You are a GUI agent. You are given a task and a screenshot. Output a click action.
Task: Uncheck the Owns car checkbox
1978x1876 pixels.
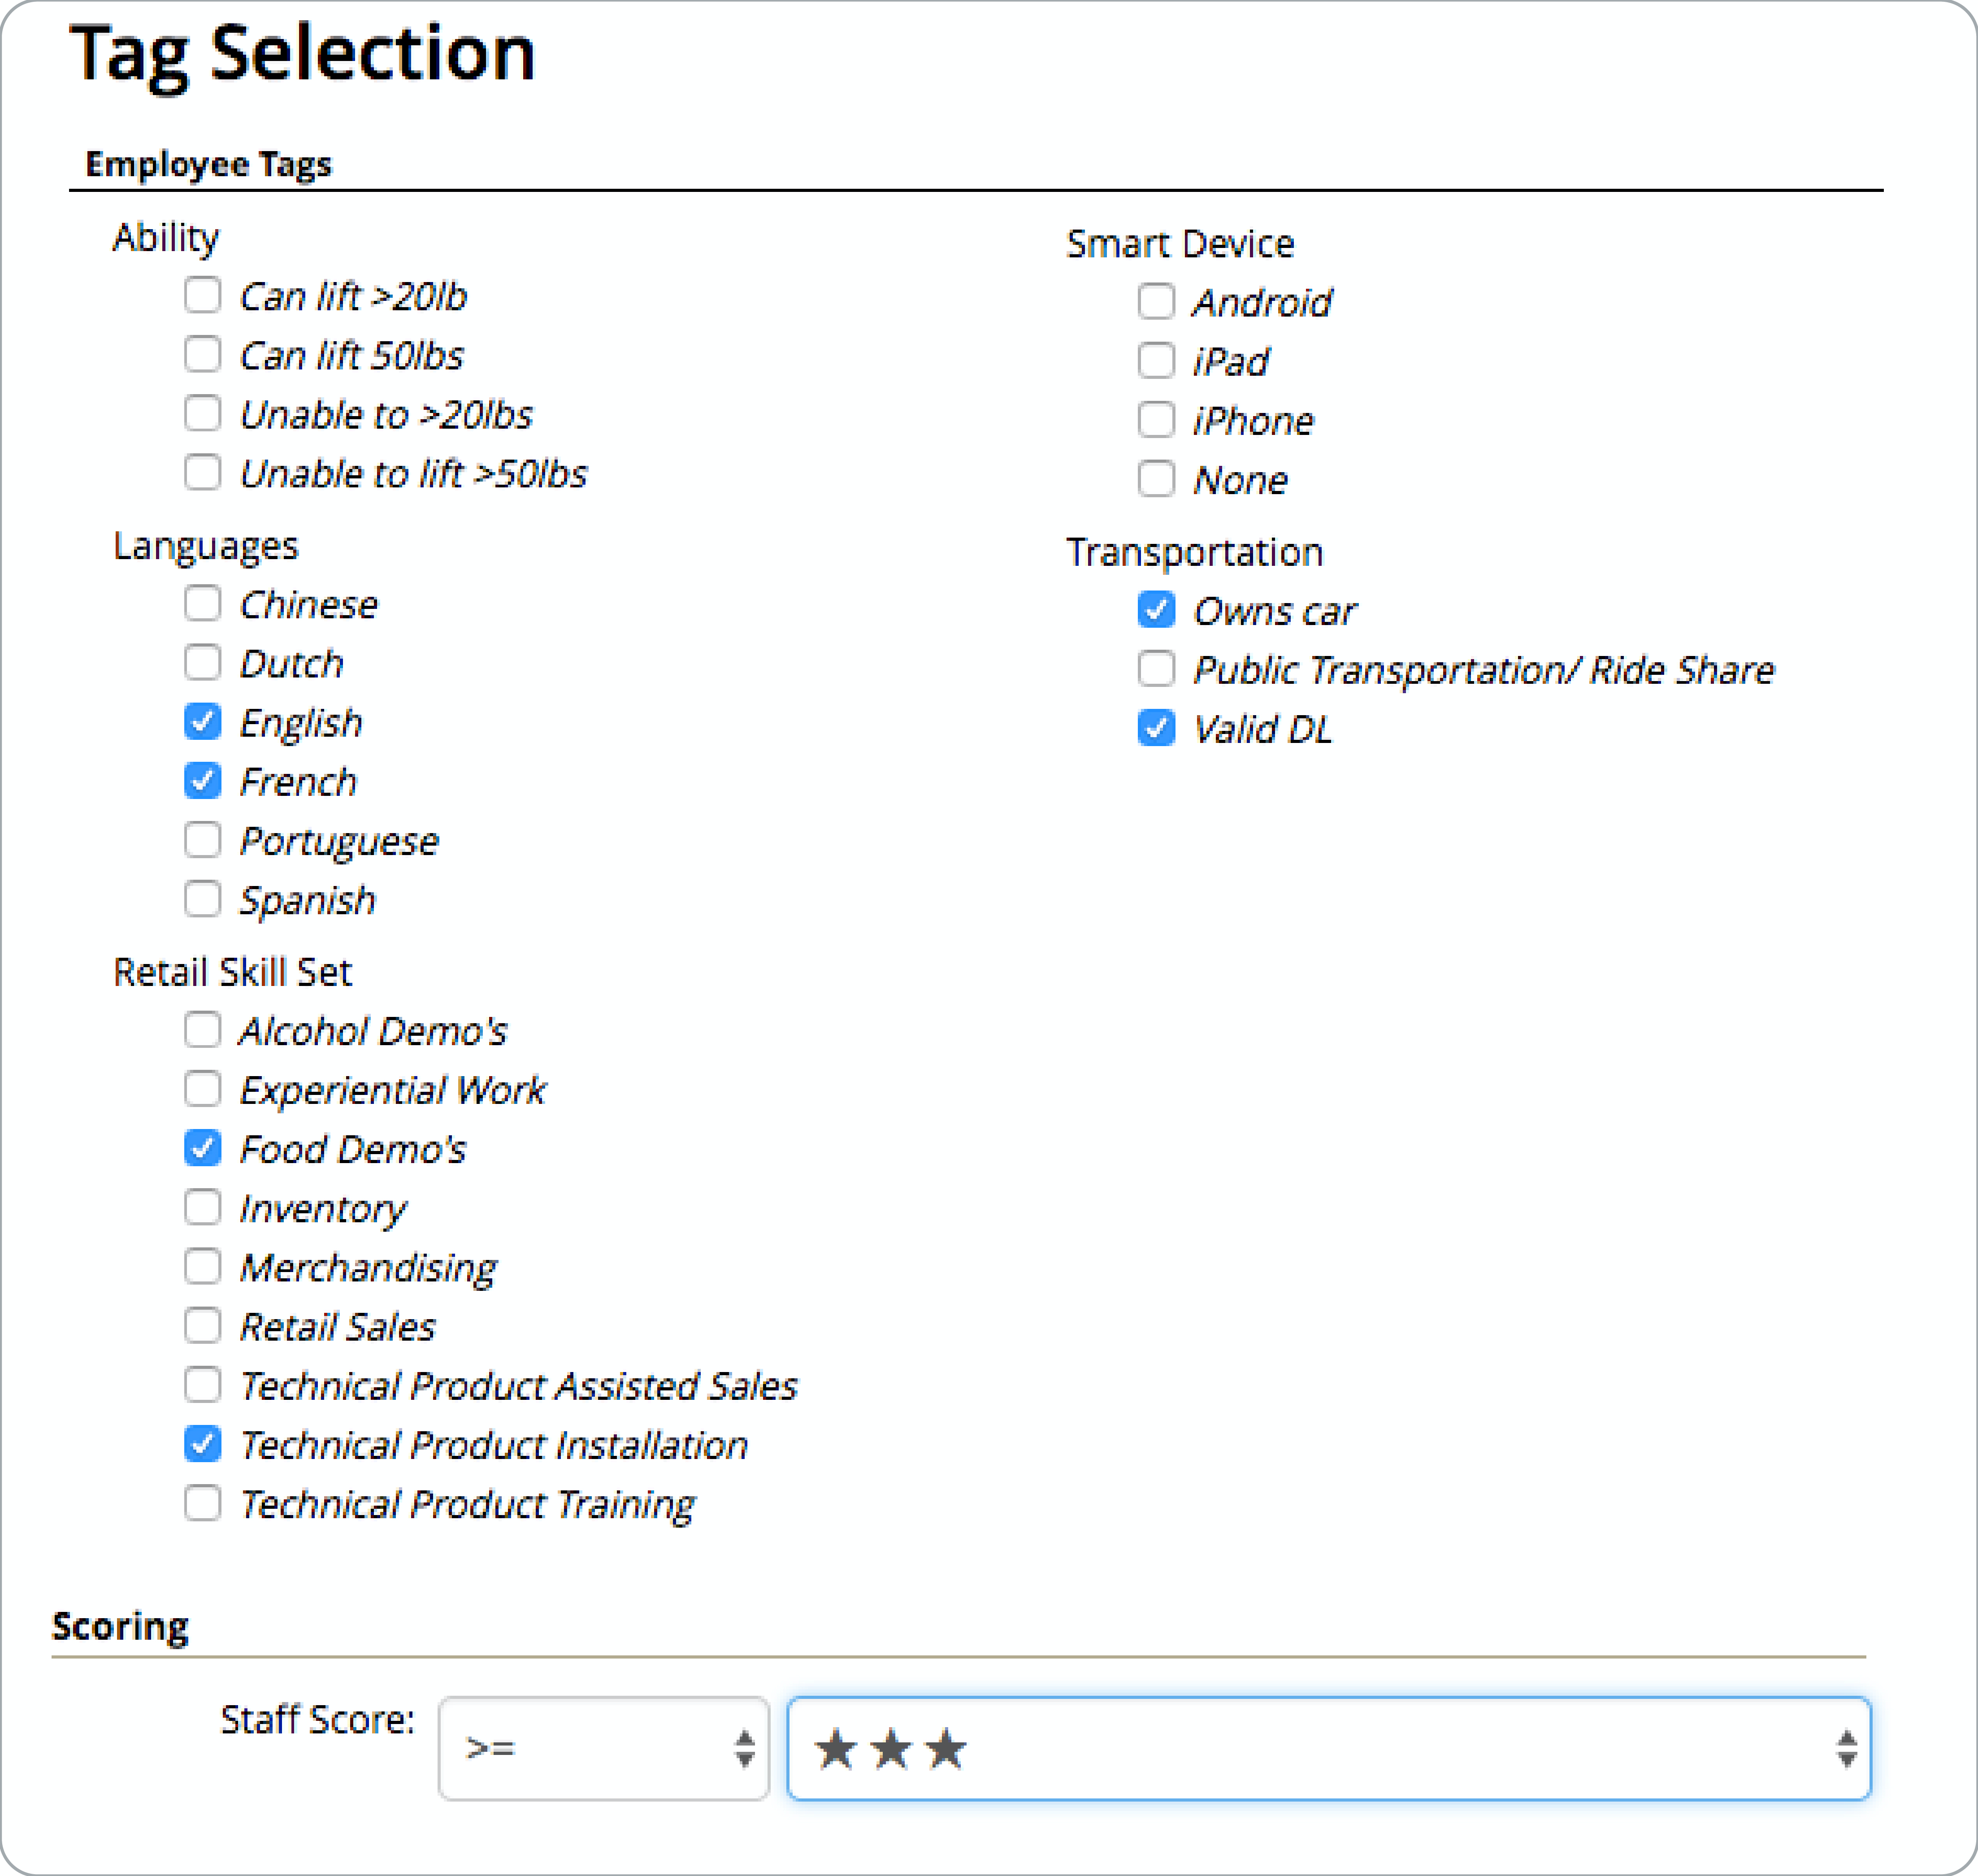point(1156,609)
